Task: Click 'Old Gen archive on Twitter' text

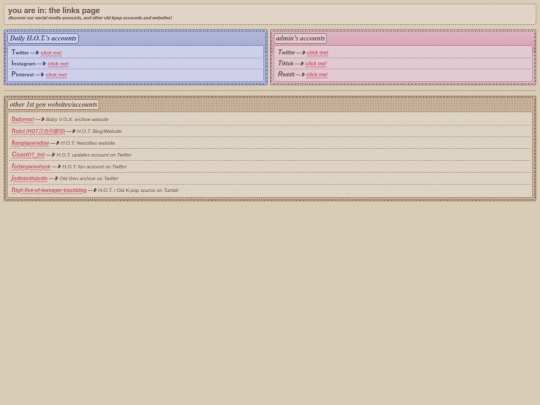Action: [x=89, y=178]
